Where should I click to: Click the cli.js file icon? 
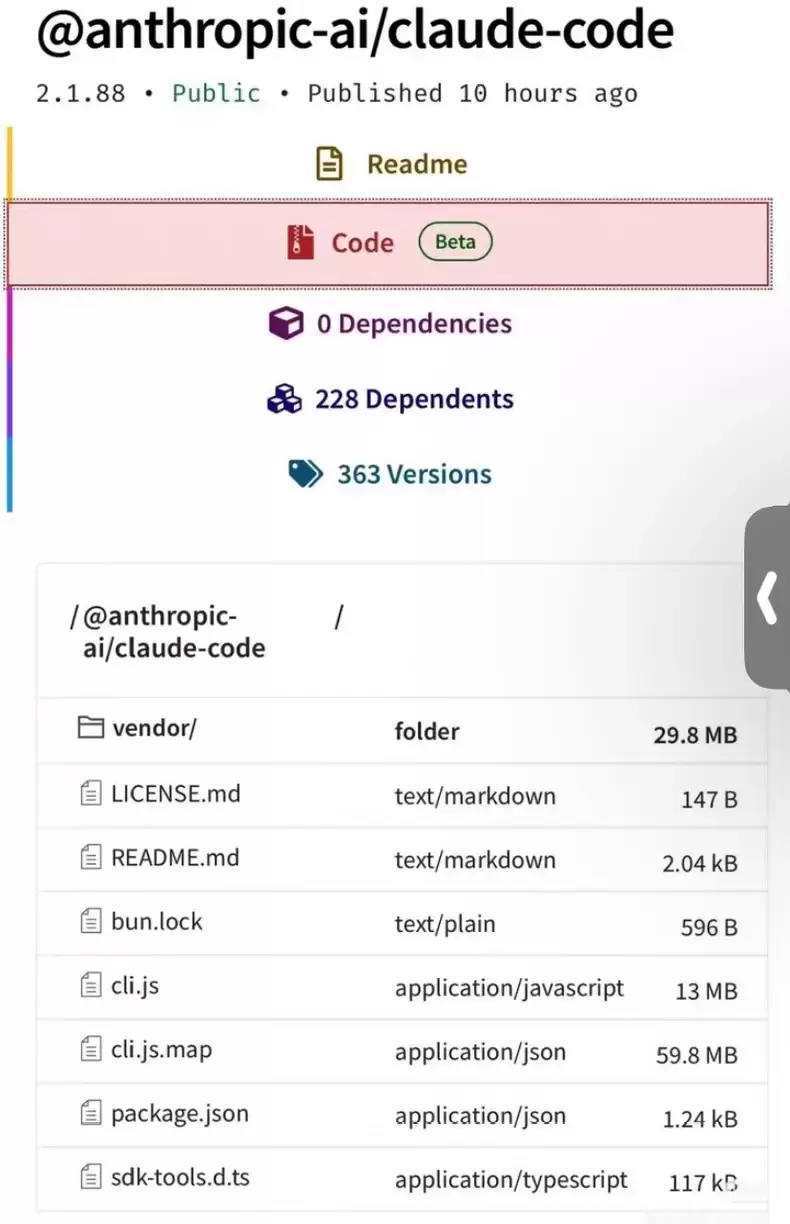[91, 986]
